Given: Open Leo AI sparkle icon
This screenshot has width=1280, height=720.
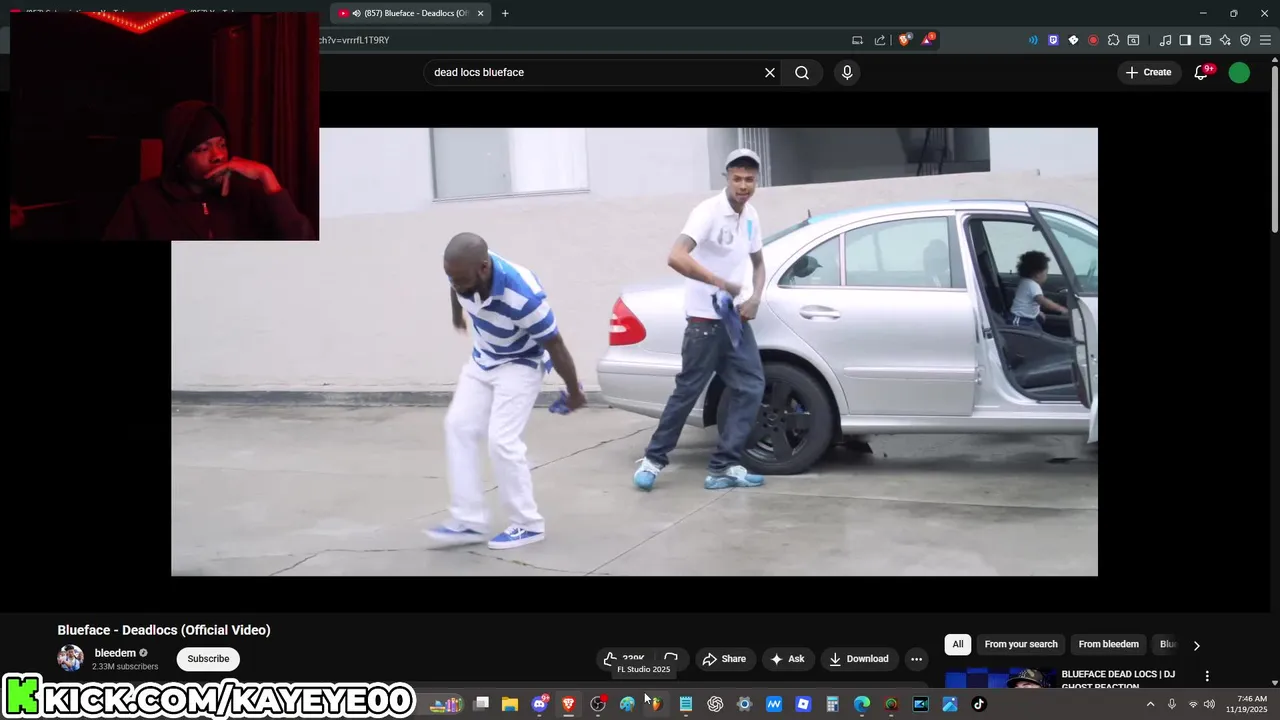Looking at the screenshot, I should (1225, 40).
